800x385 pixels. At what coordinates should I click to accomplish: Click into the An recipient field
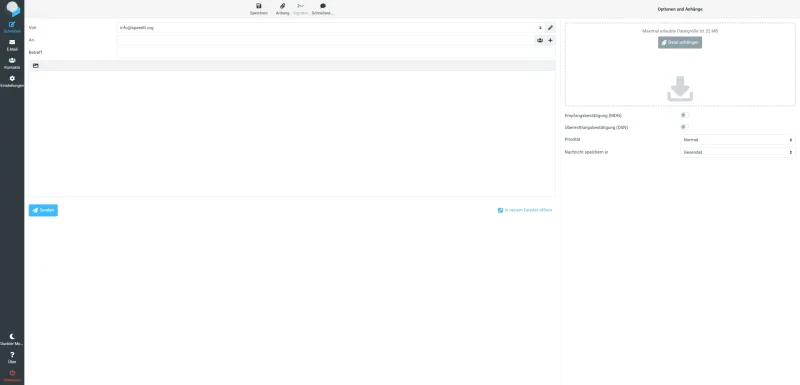pyautogui.click(x=325, y=40)
